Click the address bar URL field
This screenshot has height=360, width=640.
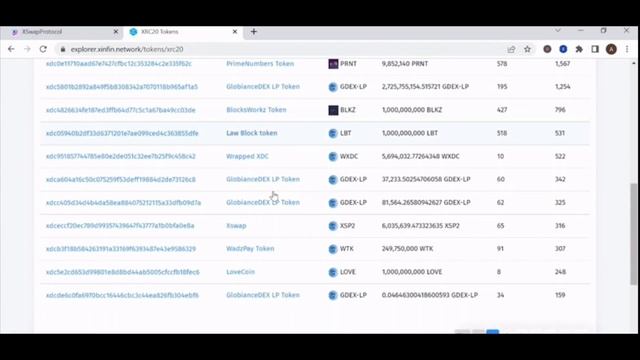(x=282, y=49)
